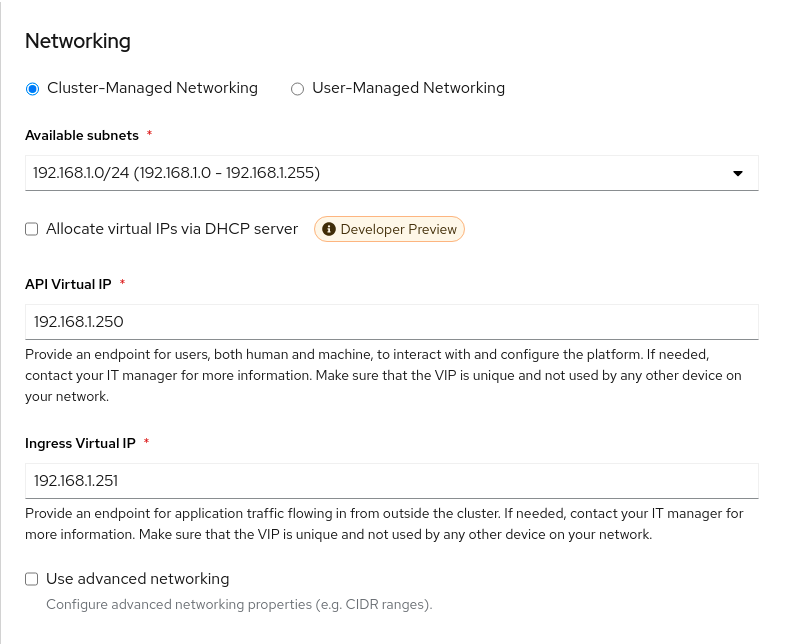This screenshot has height=644, width=803.
Task: Click the info icon in Developer Preview badge
Action: click(329, 229)
